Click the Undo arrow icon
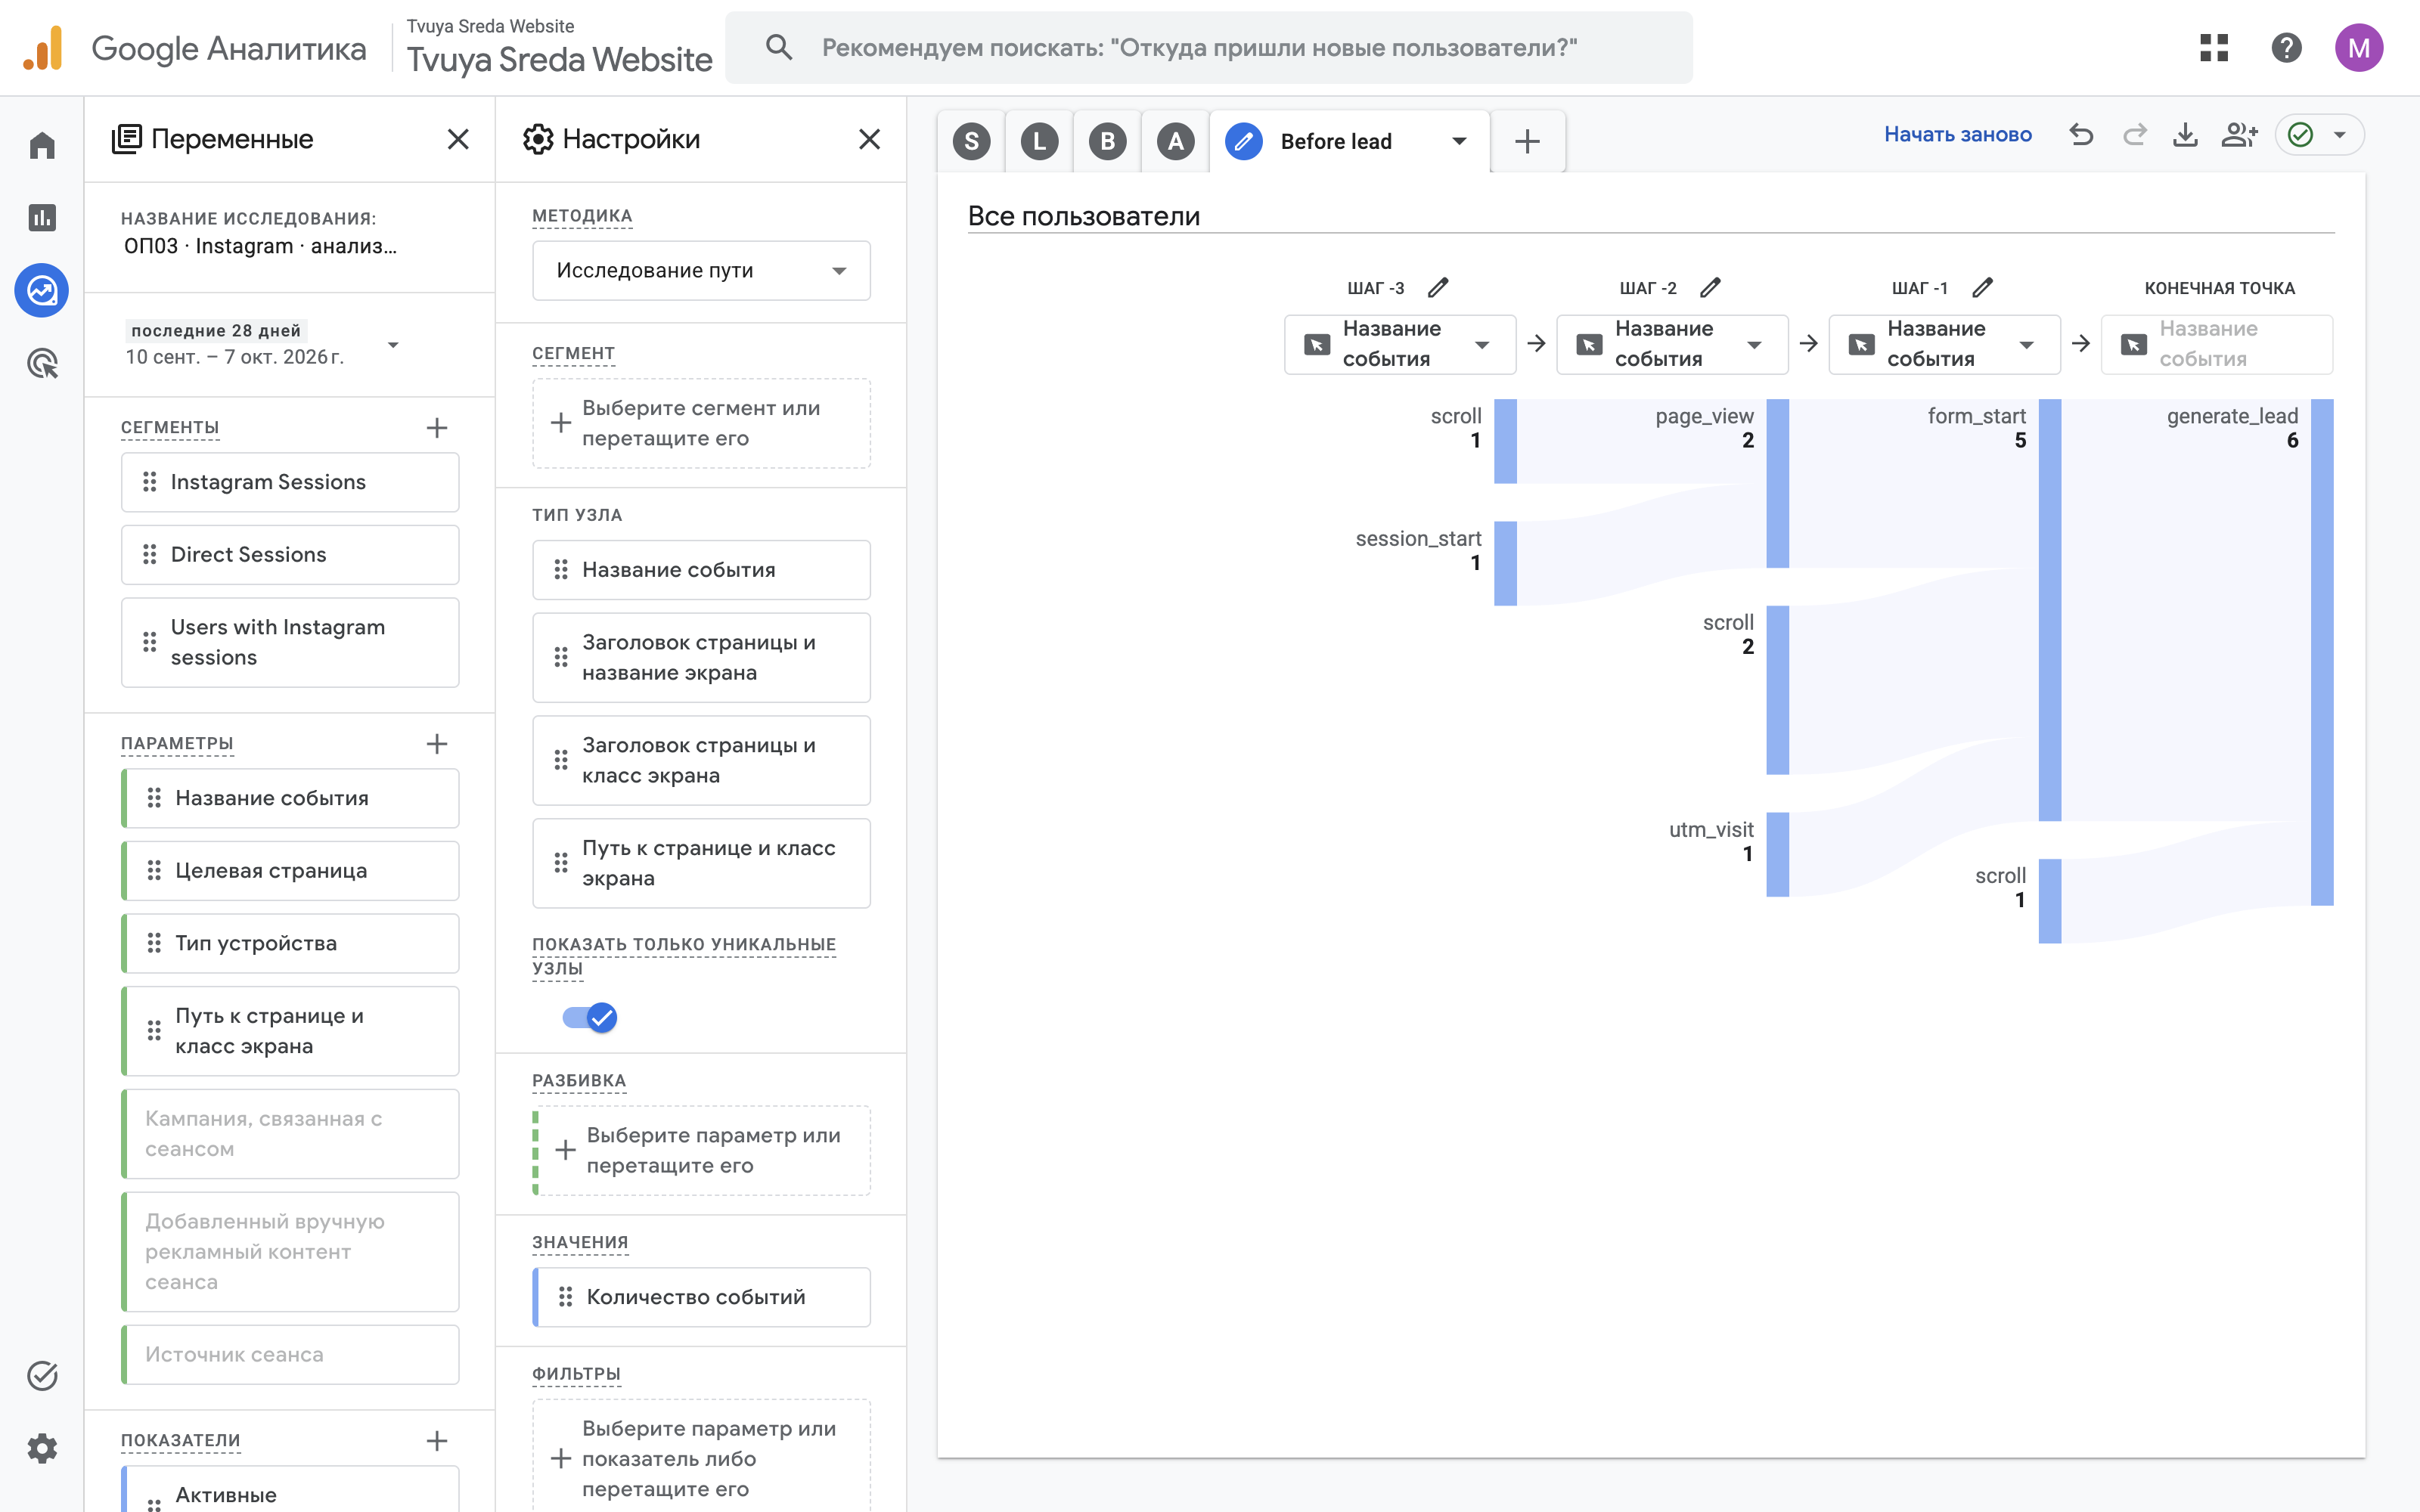Viewport: 2420px width, 1512px height. pos(2081,135)
